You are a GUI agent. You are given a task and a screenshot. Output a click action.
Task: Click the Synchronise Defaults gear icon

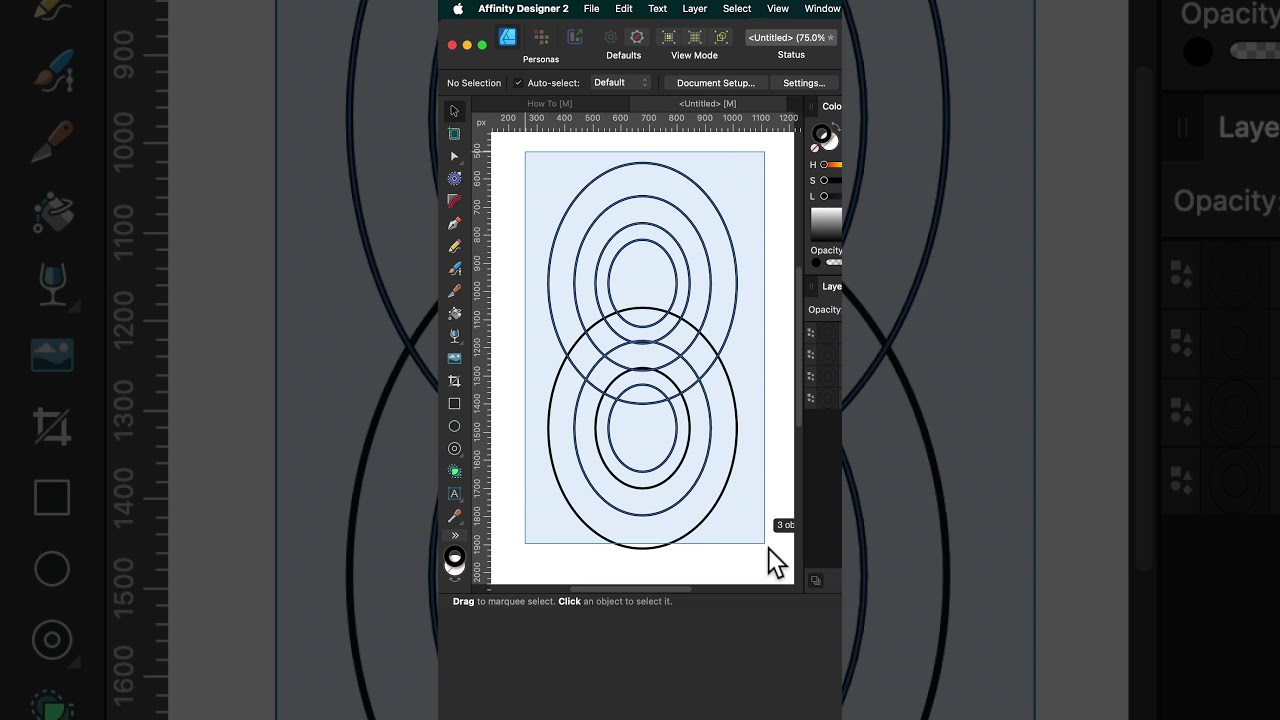(610, 37)
